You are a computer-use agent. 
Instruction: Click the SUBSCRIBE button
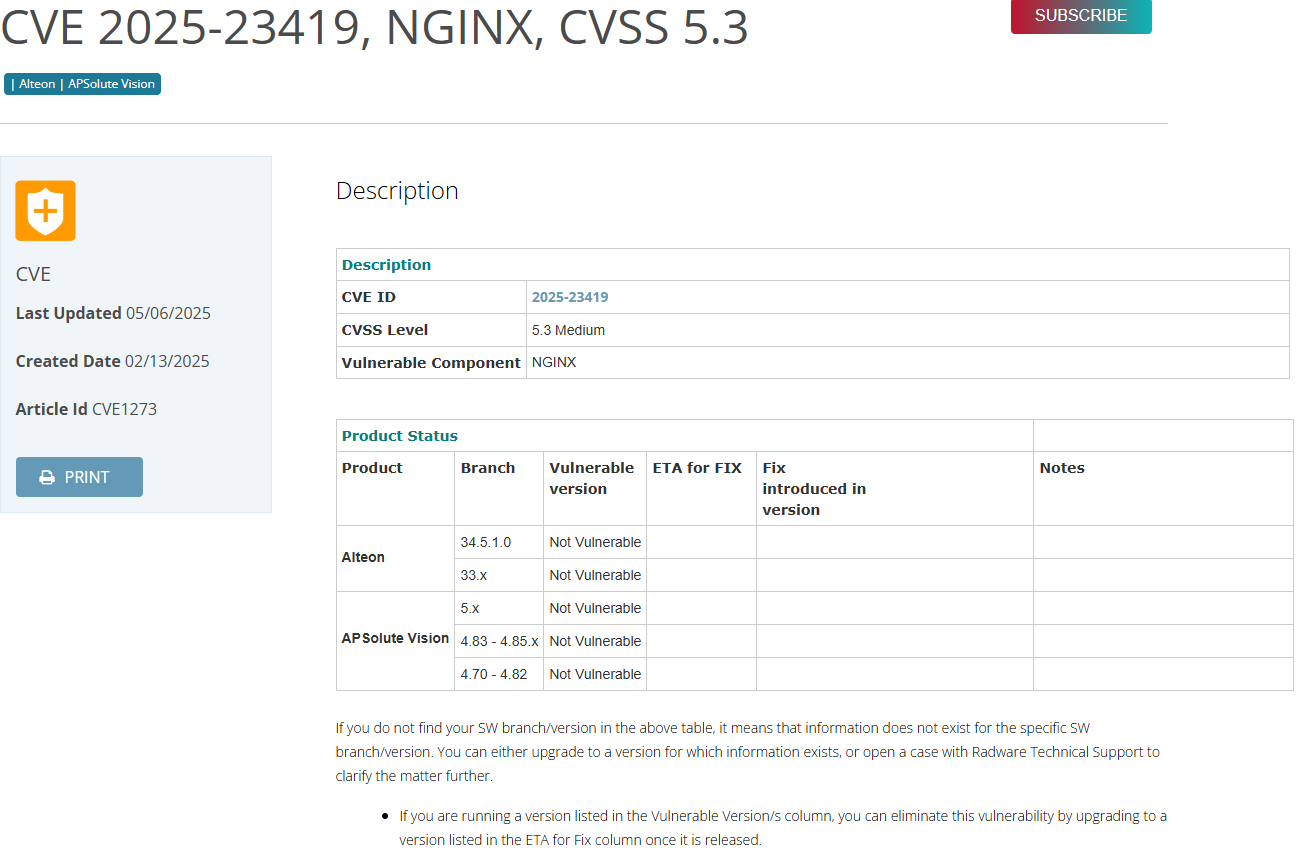tap(1081, 16)
